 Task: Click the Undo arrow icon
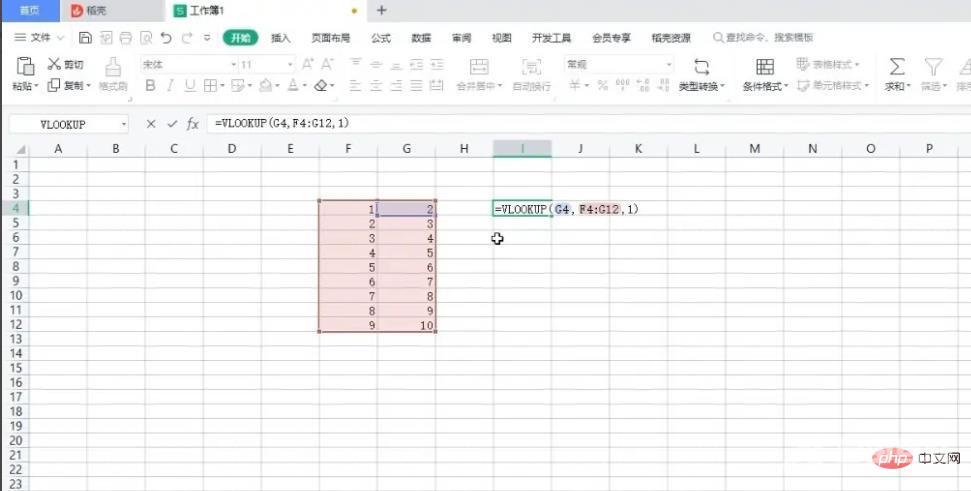click(166, 38)
